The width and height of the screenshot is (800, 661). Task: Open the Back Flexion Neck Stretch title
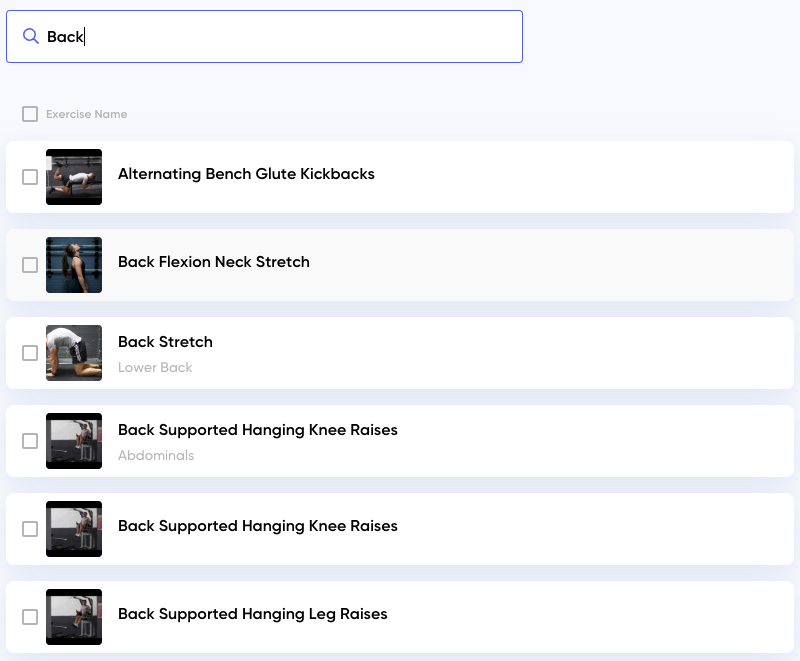click(214, 262)
